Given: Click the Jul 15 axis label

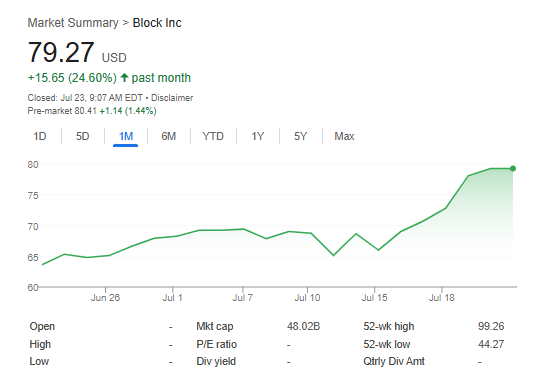Looking at the screenshot, I should click(374, 298).
